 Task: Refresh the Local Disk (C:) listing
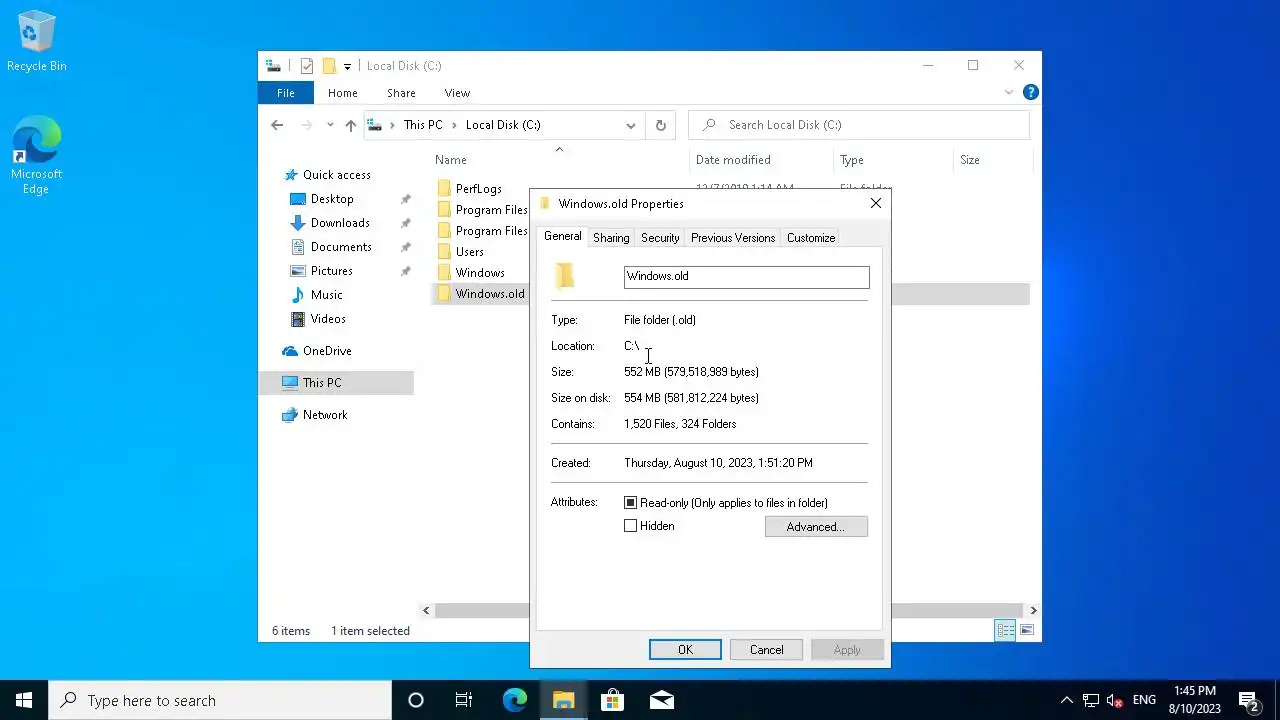[x=660, y=125]
